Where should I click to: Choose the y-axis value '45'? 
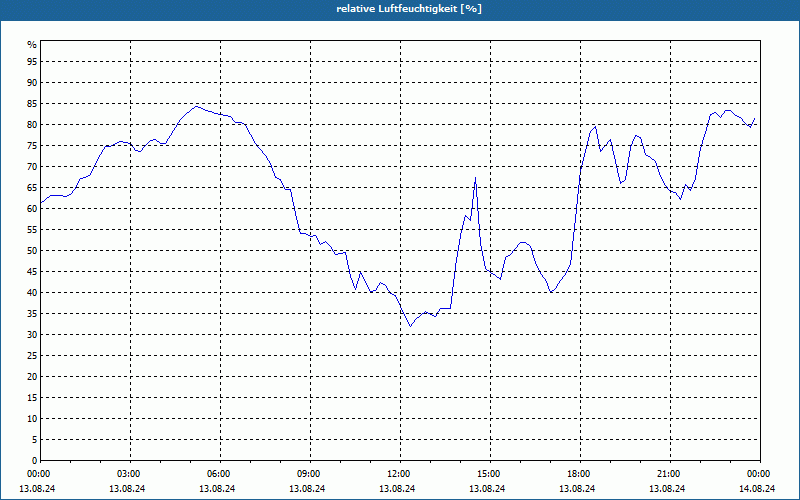32,271
